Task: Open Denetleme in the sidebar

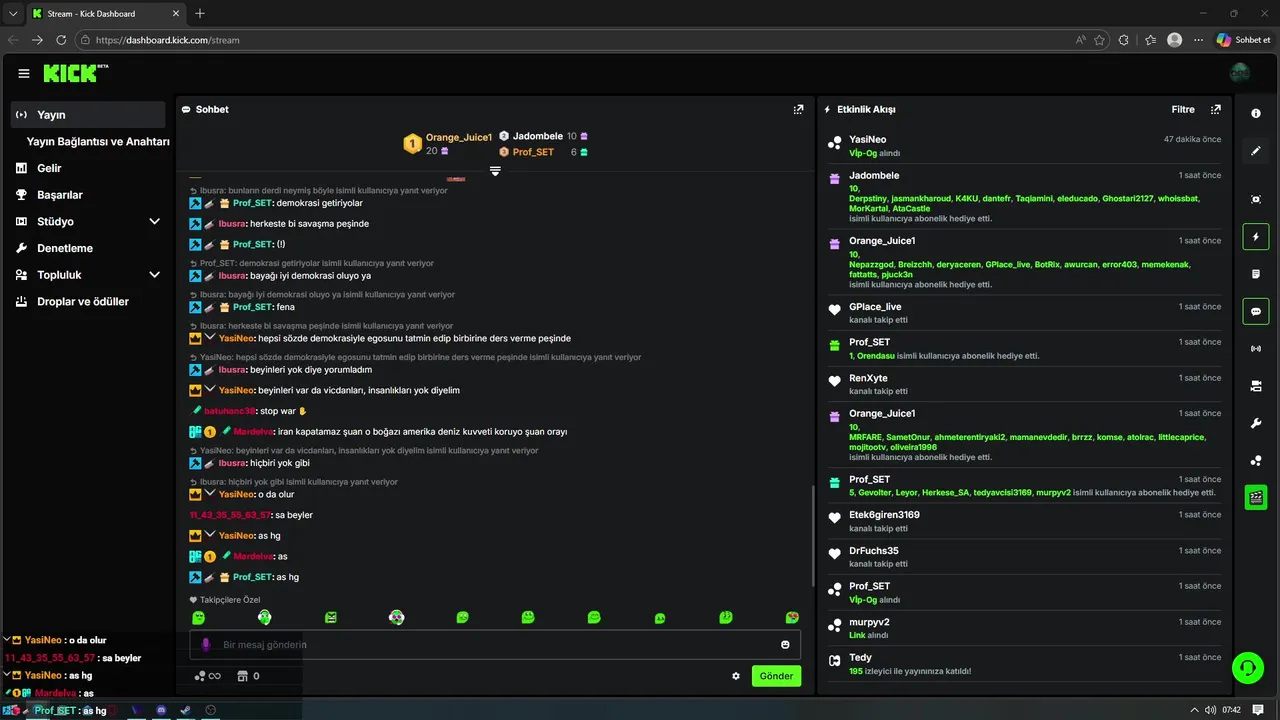Action: coord(65,248)
